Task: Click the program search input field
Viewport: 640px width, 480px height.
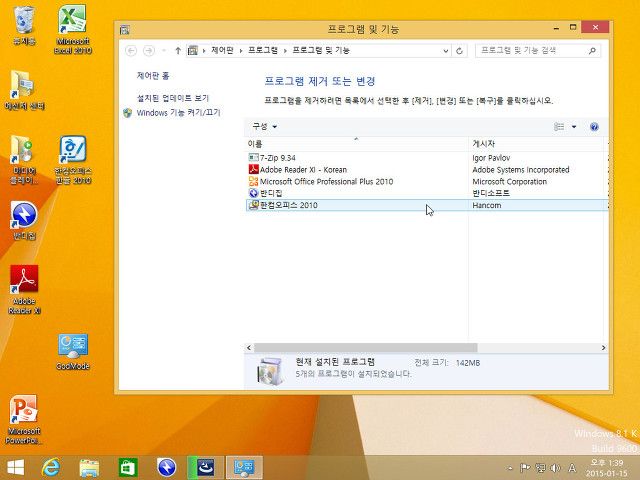Action: click(x=531, y=50)
